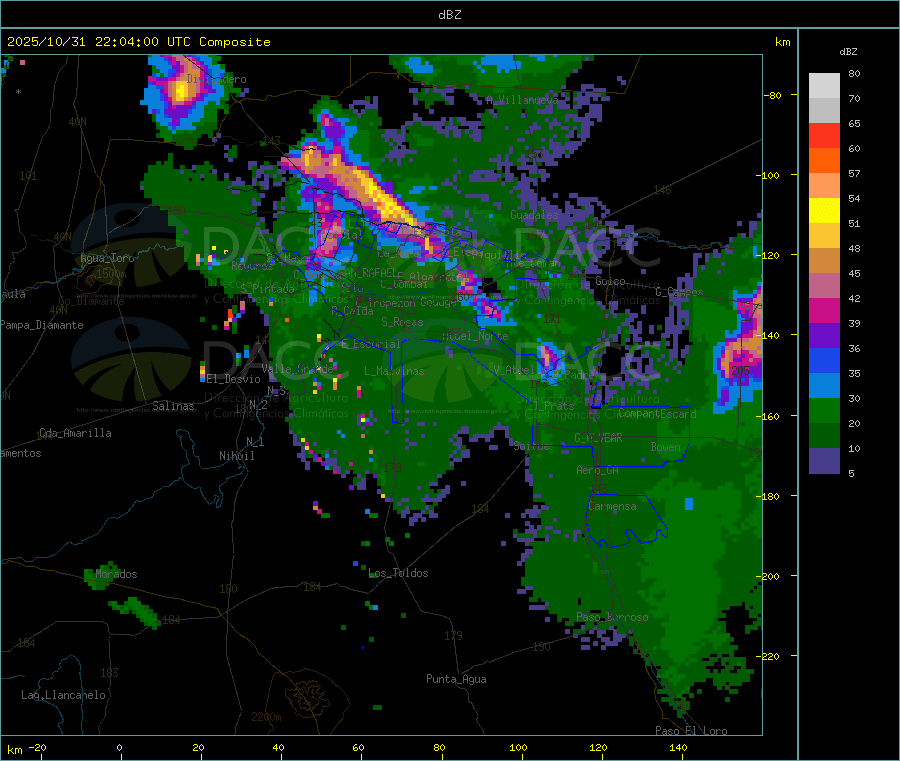The width and height of the screenshot is (900, 761).
Task: Click the '100' km tick on bottom axis
Action: [x=518, y=747]
